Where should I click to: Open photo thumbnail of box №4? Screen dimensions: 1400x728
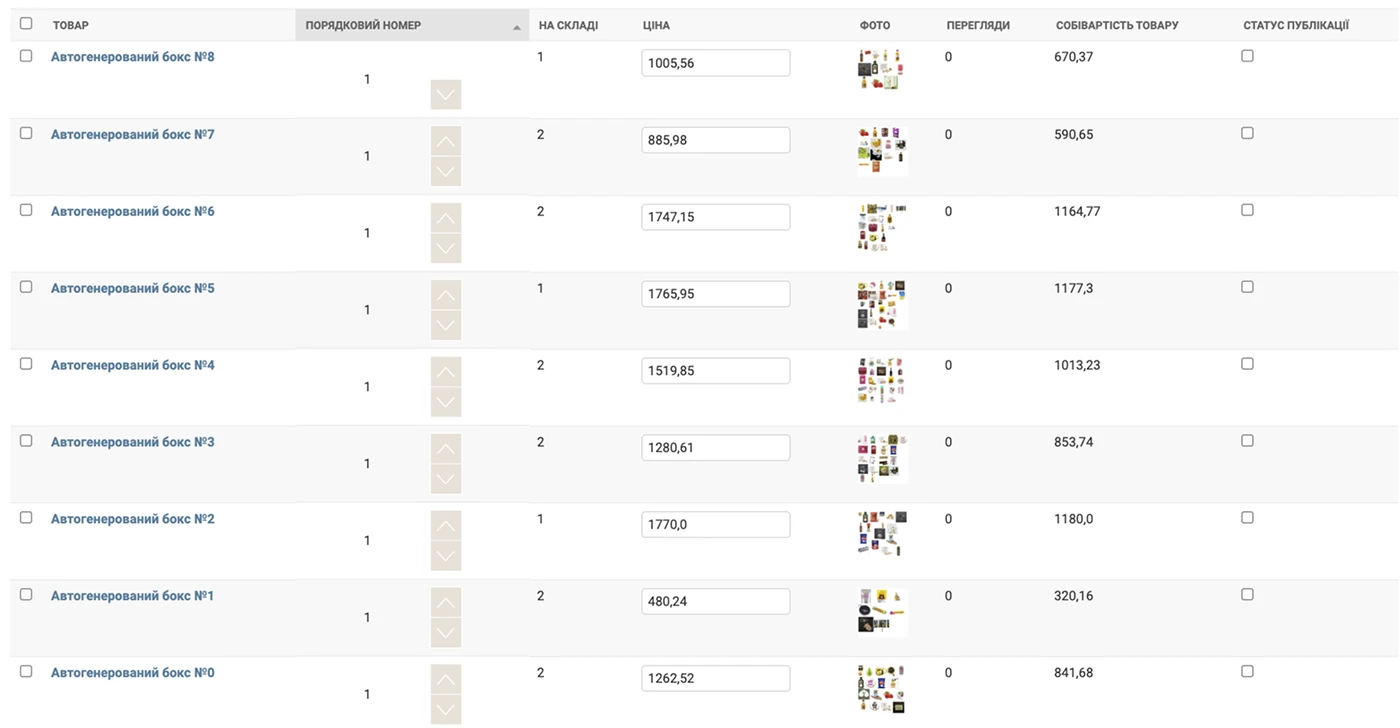881,380
